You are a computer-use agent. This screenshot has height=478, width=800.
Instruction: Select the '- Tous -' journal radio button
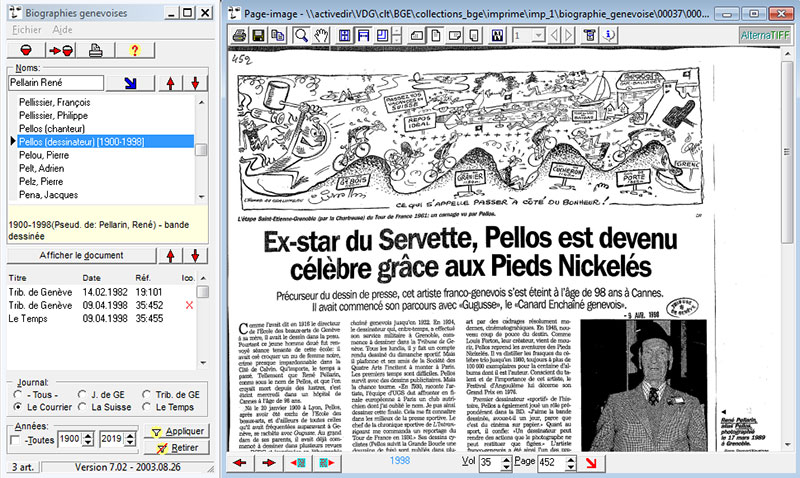click(18, 394)
